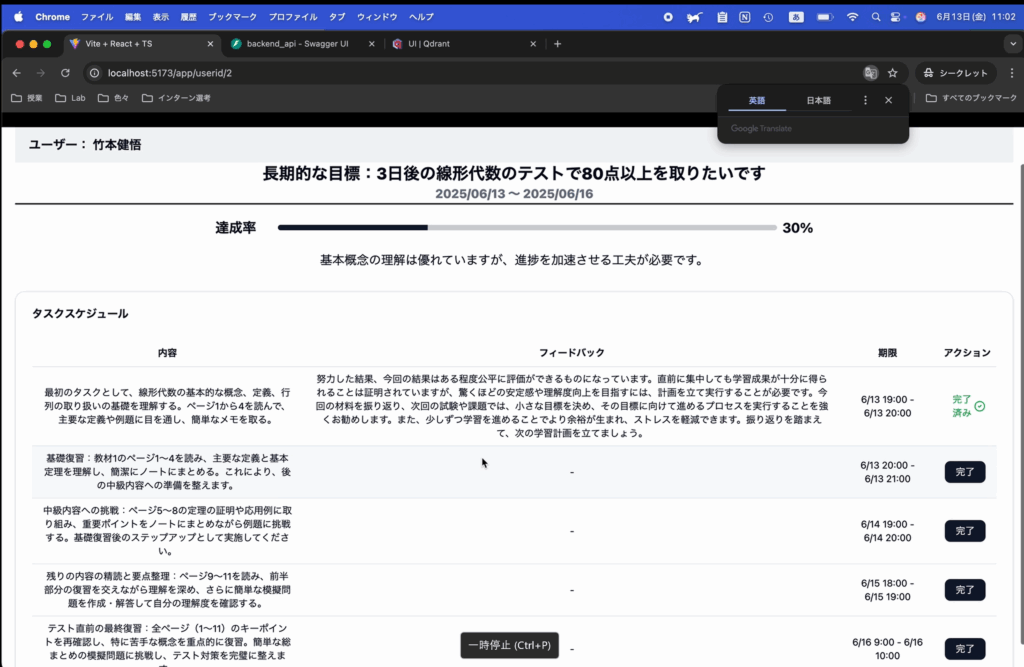Close the UI | Qdrant tab
The image size is (1024, 667).
tap(533, 44)
